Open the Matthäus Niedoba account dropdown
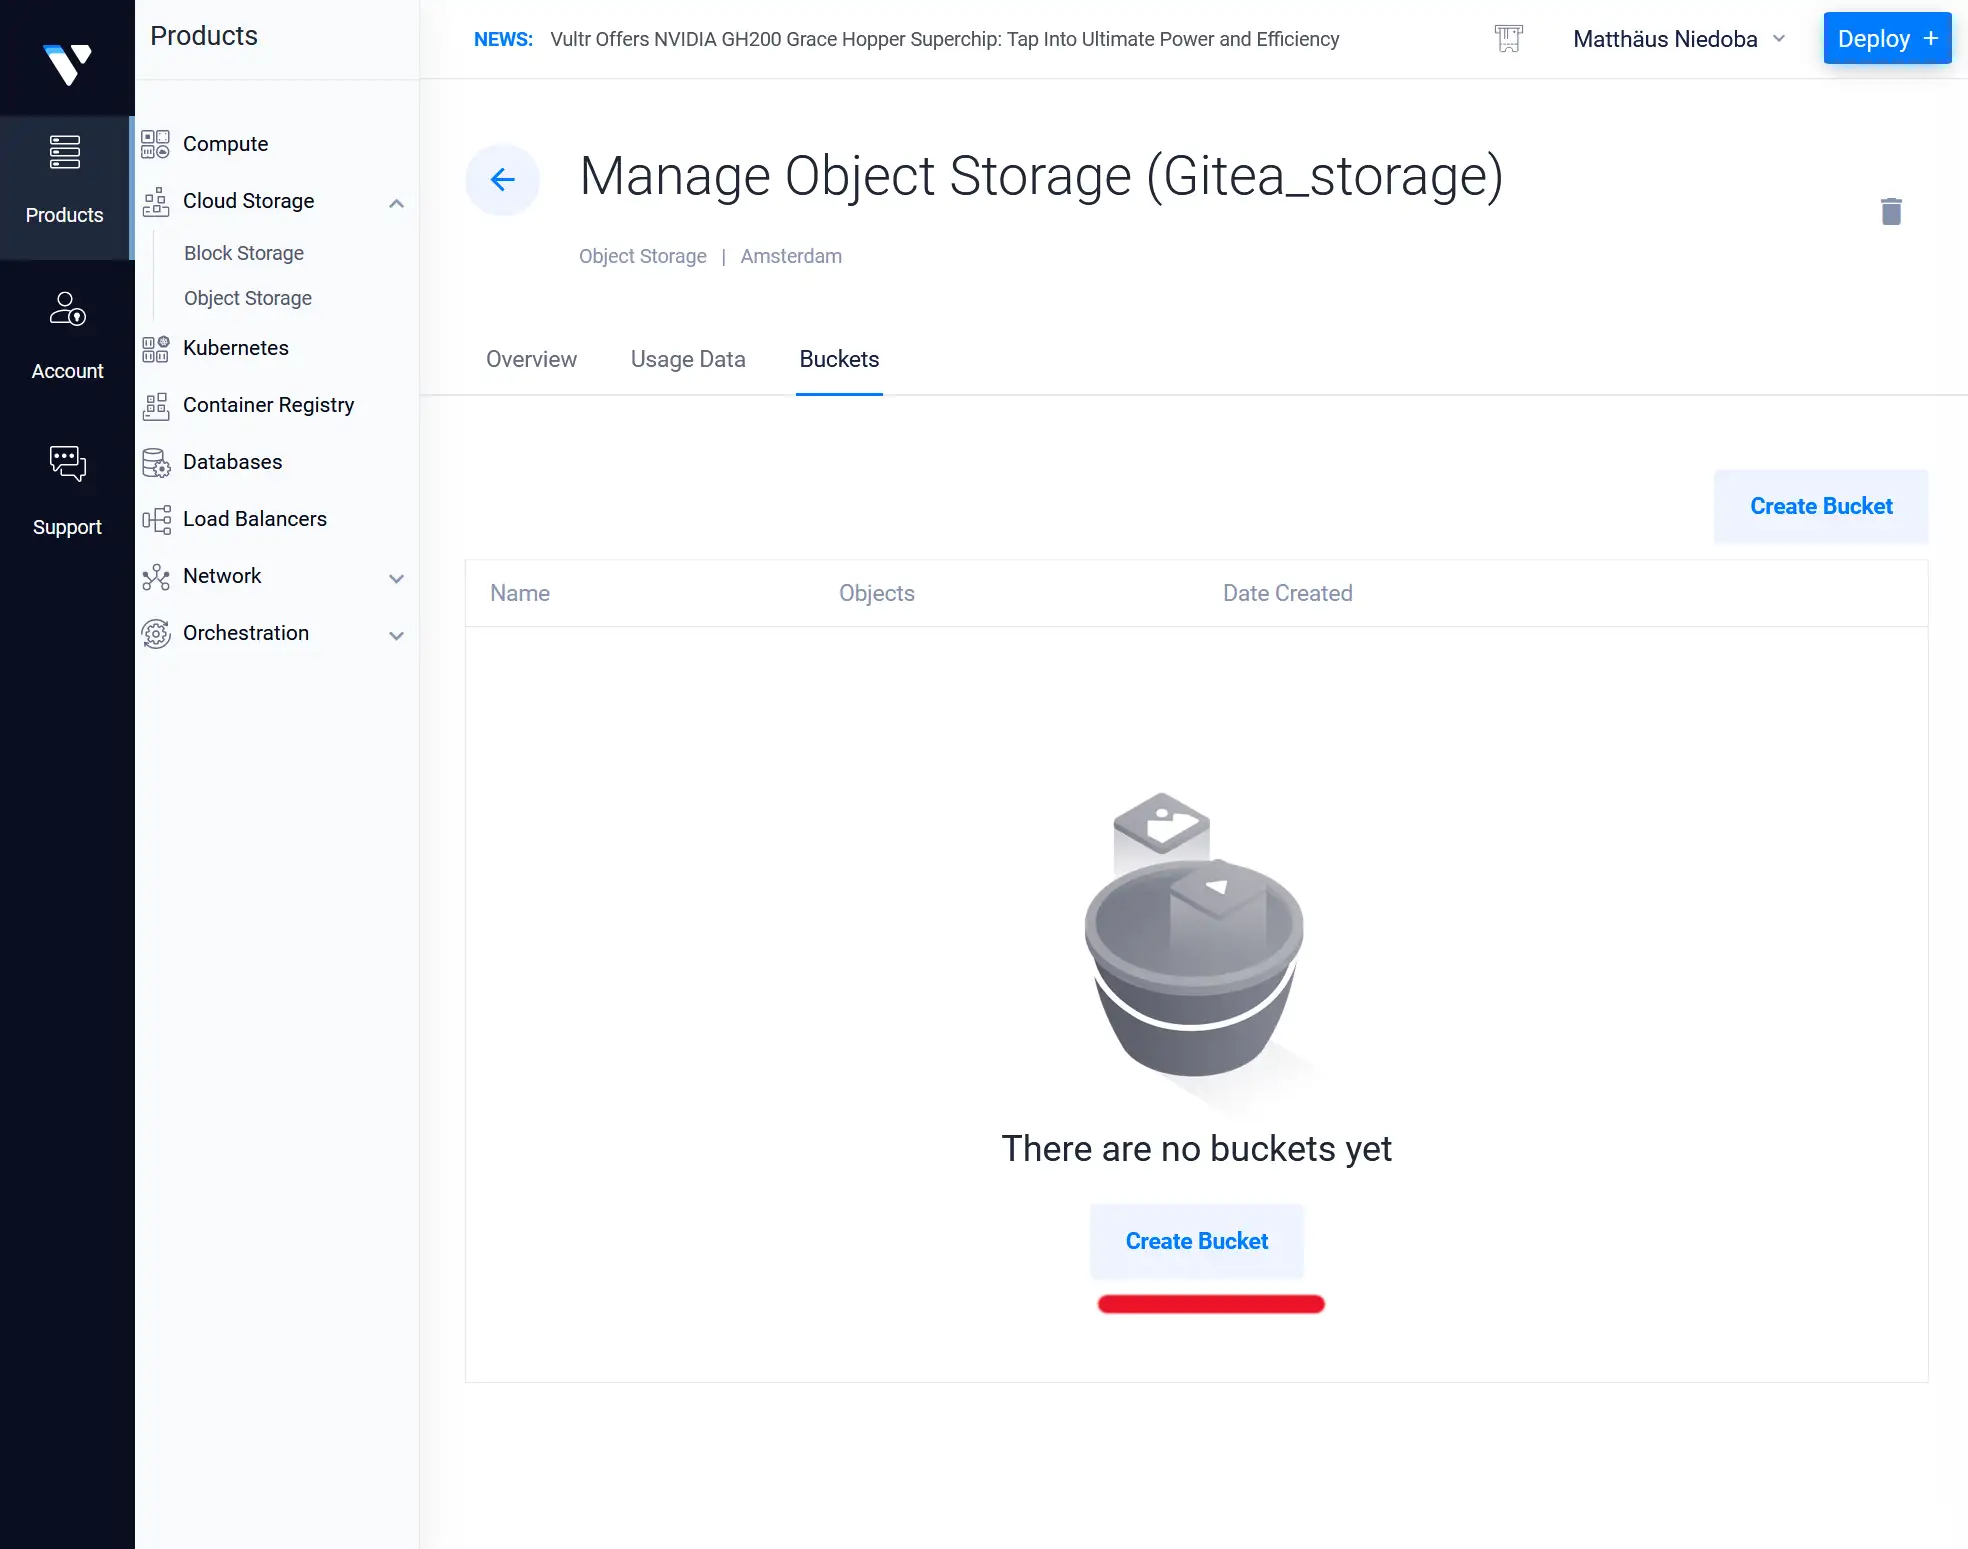This screenshot has width=1968, height=1549. [1680, 39]
